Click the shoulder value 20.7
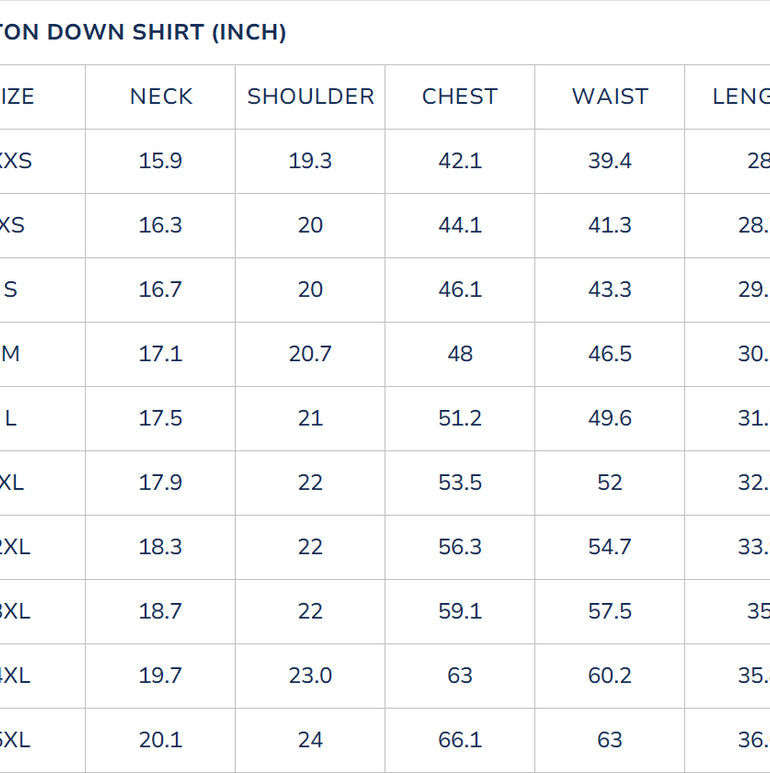Image resolution: width=770 pixels, height=773 pixels. tap(310, 354)
